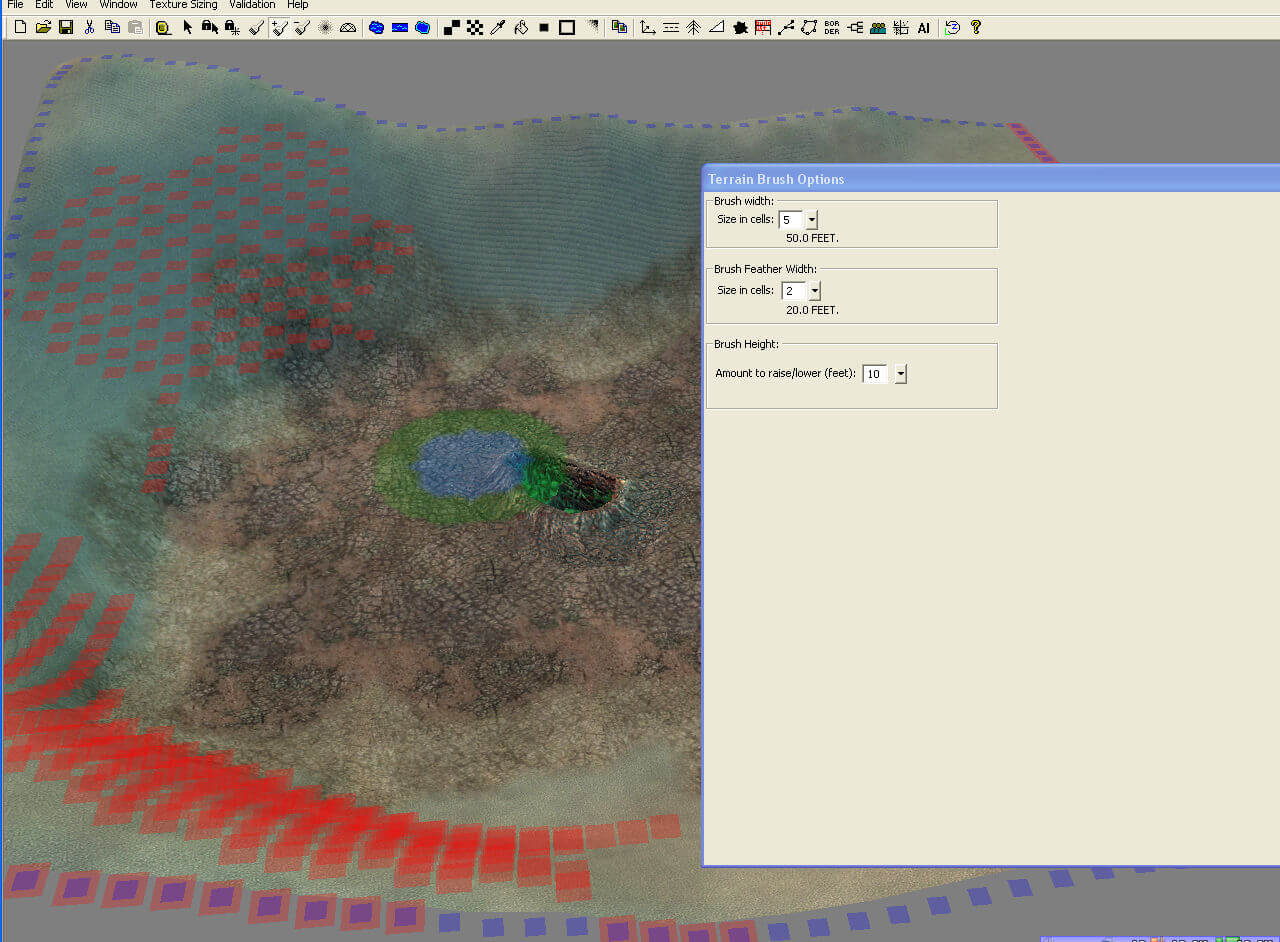
Task: Select the lower terrain brush with minus
Action: click(x=302, y=27)
